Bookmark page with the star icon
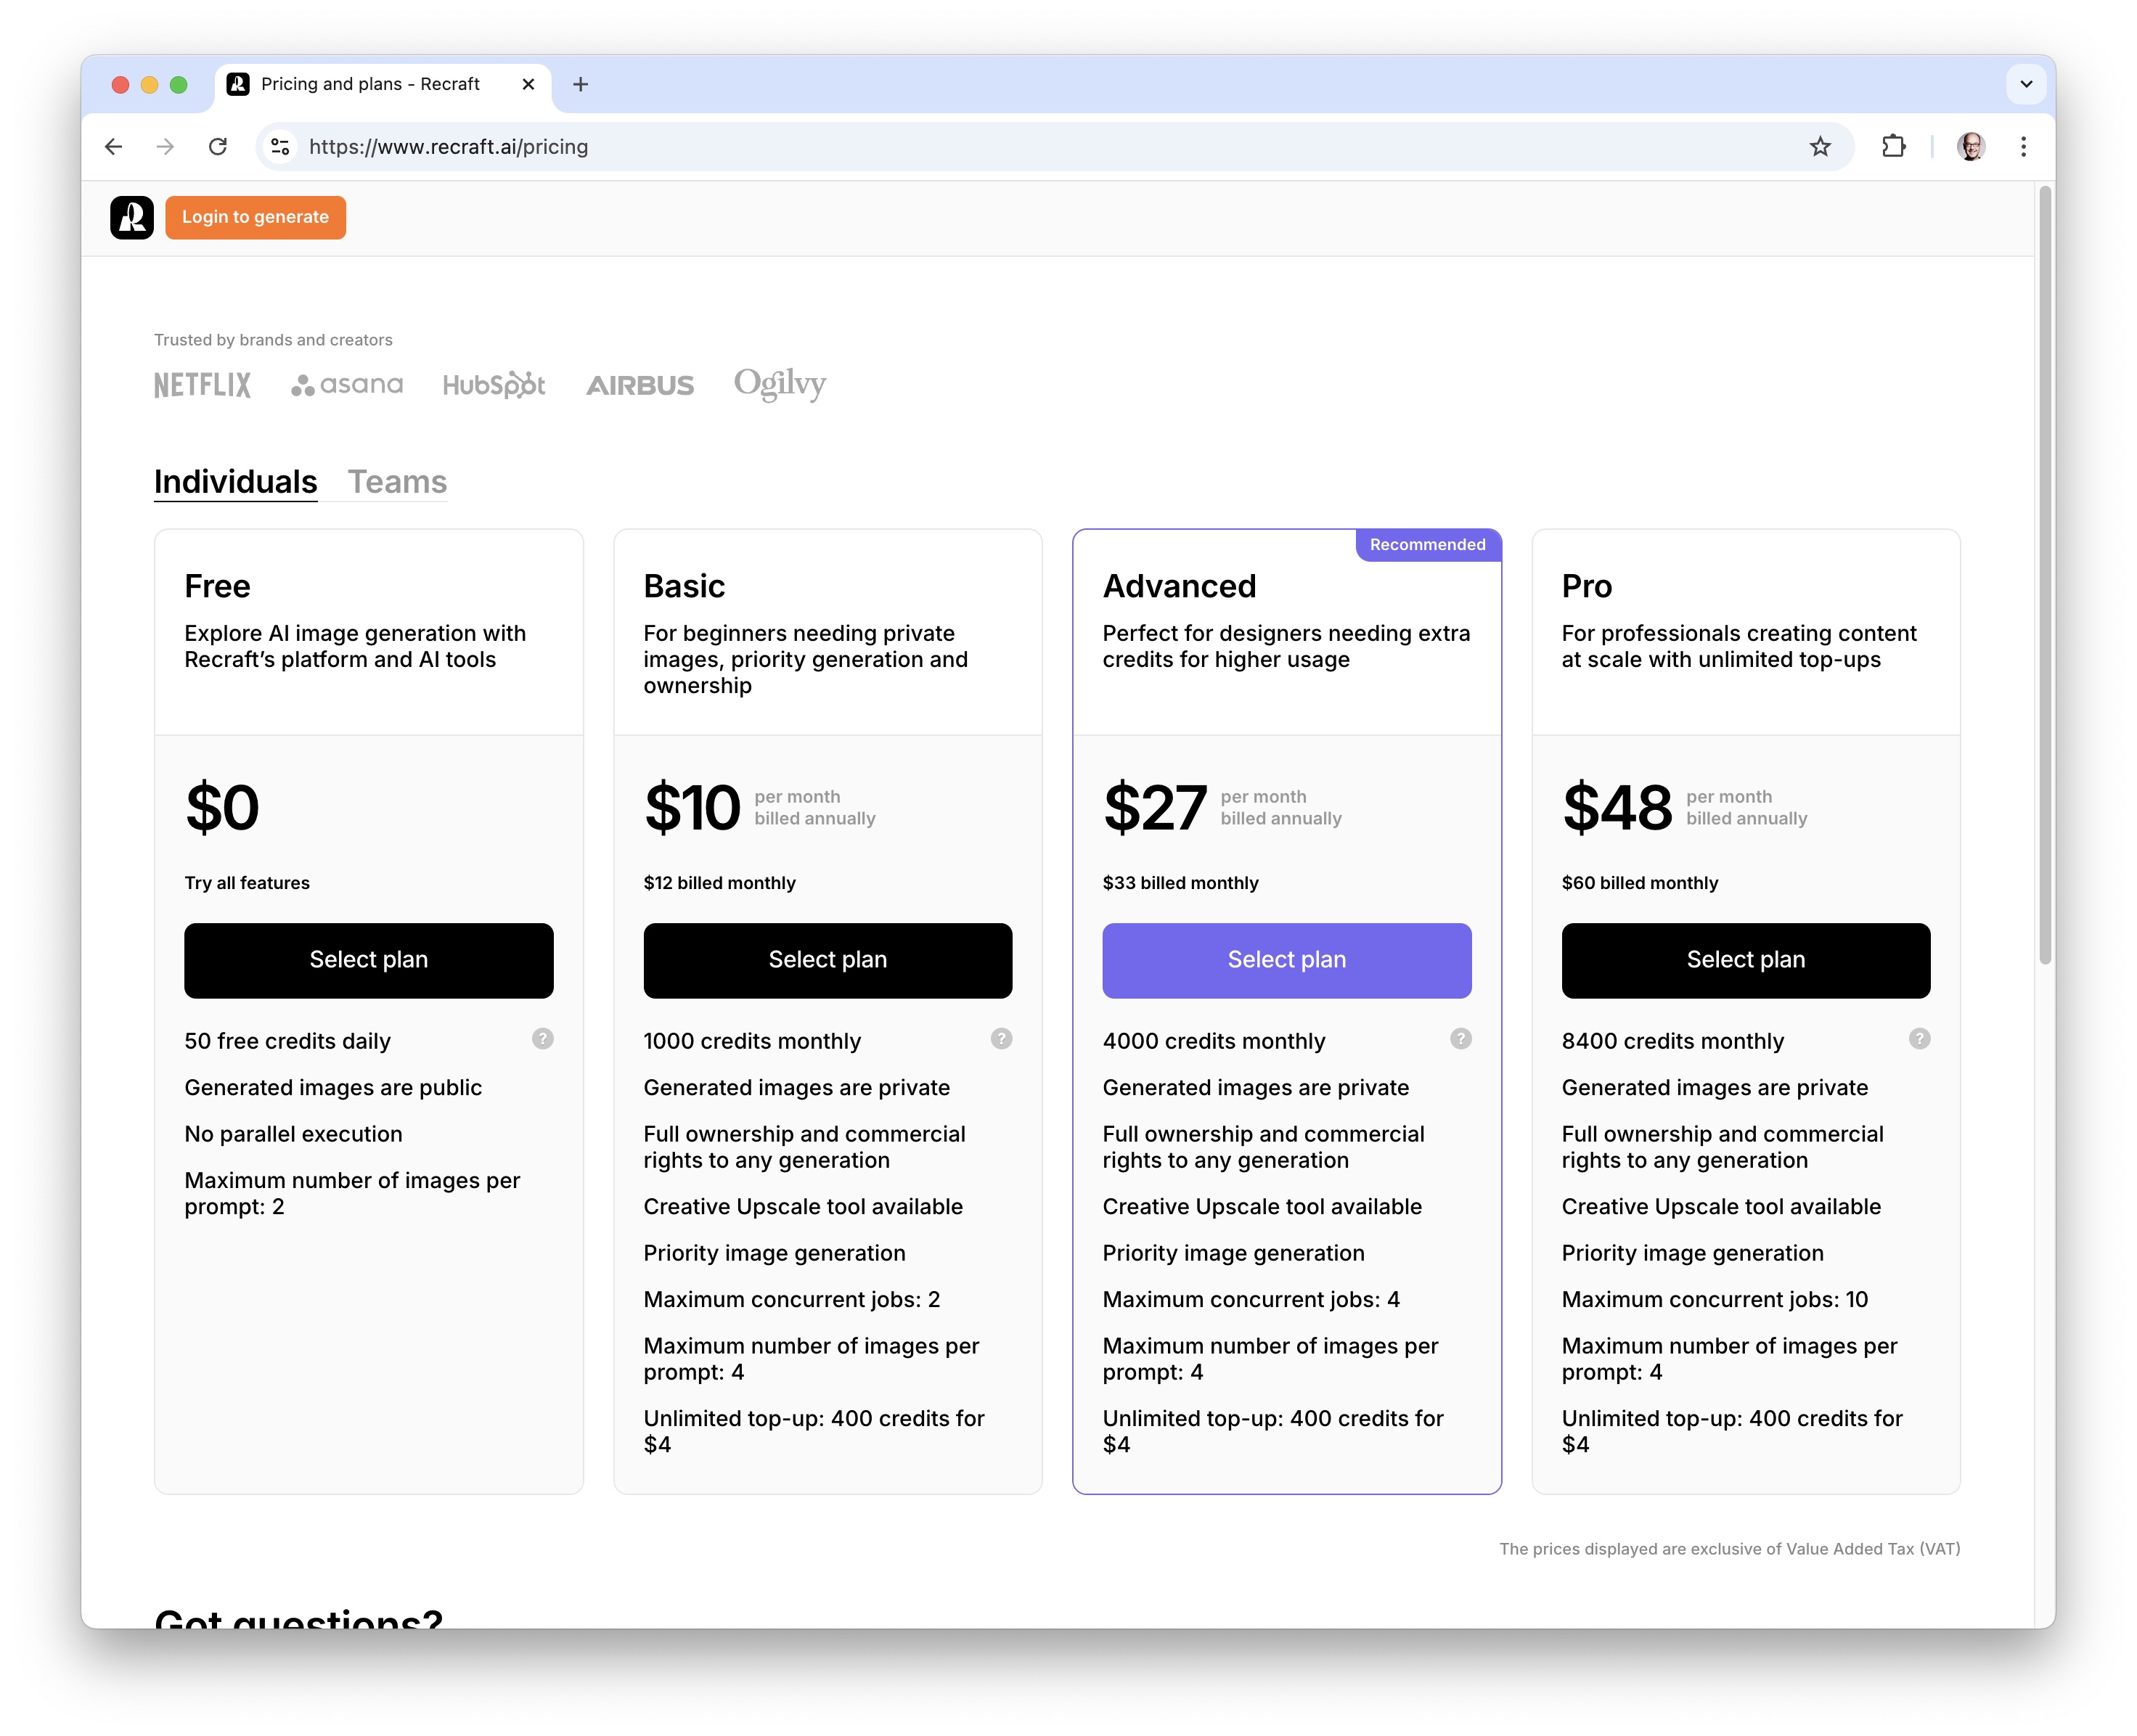 [1819, 147]
